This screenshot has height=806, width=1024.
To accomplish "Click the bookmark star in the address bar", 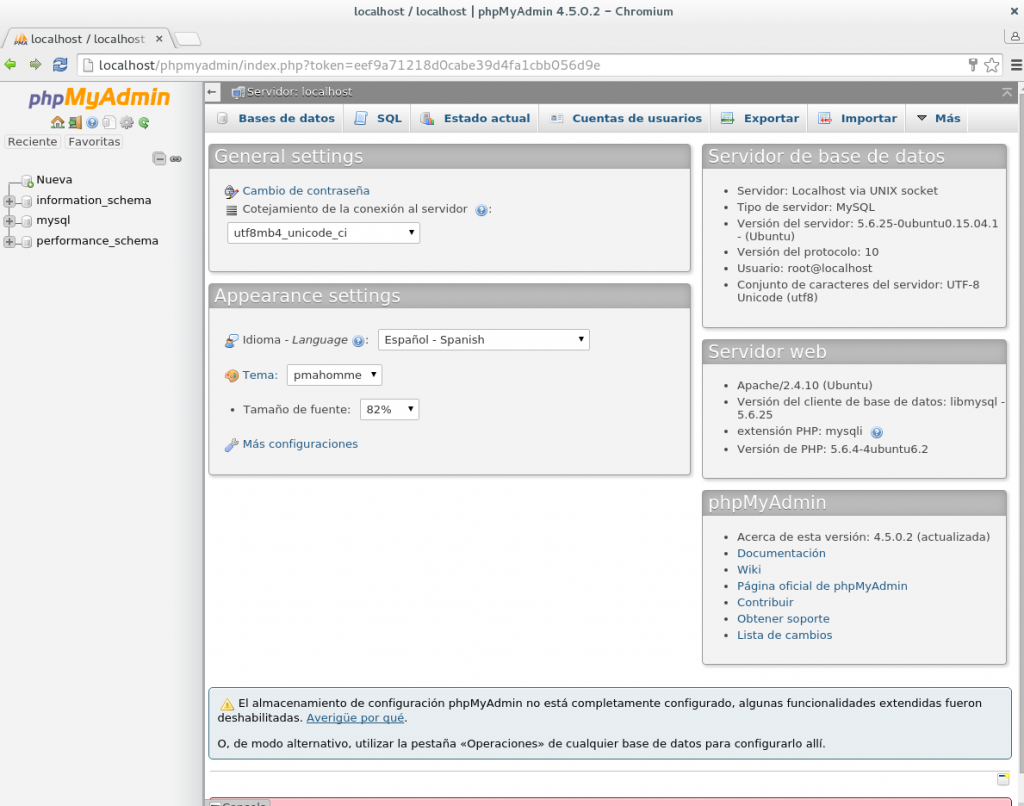I will coord(989,64).
